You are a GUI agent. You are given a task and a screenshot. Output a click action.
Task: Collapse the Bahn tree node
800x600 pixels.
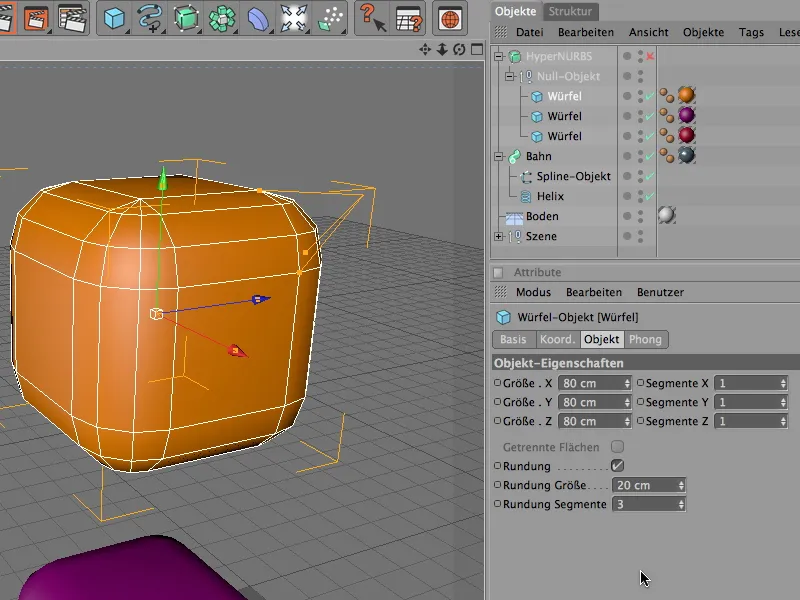[x=498, y=156]
